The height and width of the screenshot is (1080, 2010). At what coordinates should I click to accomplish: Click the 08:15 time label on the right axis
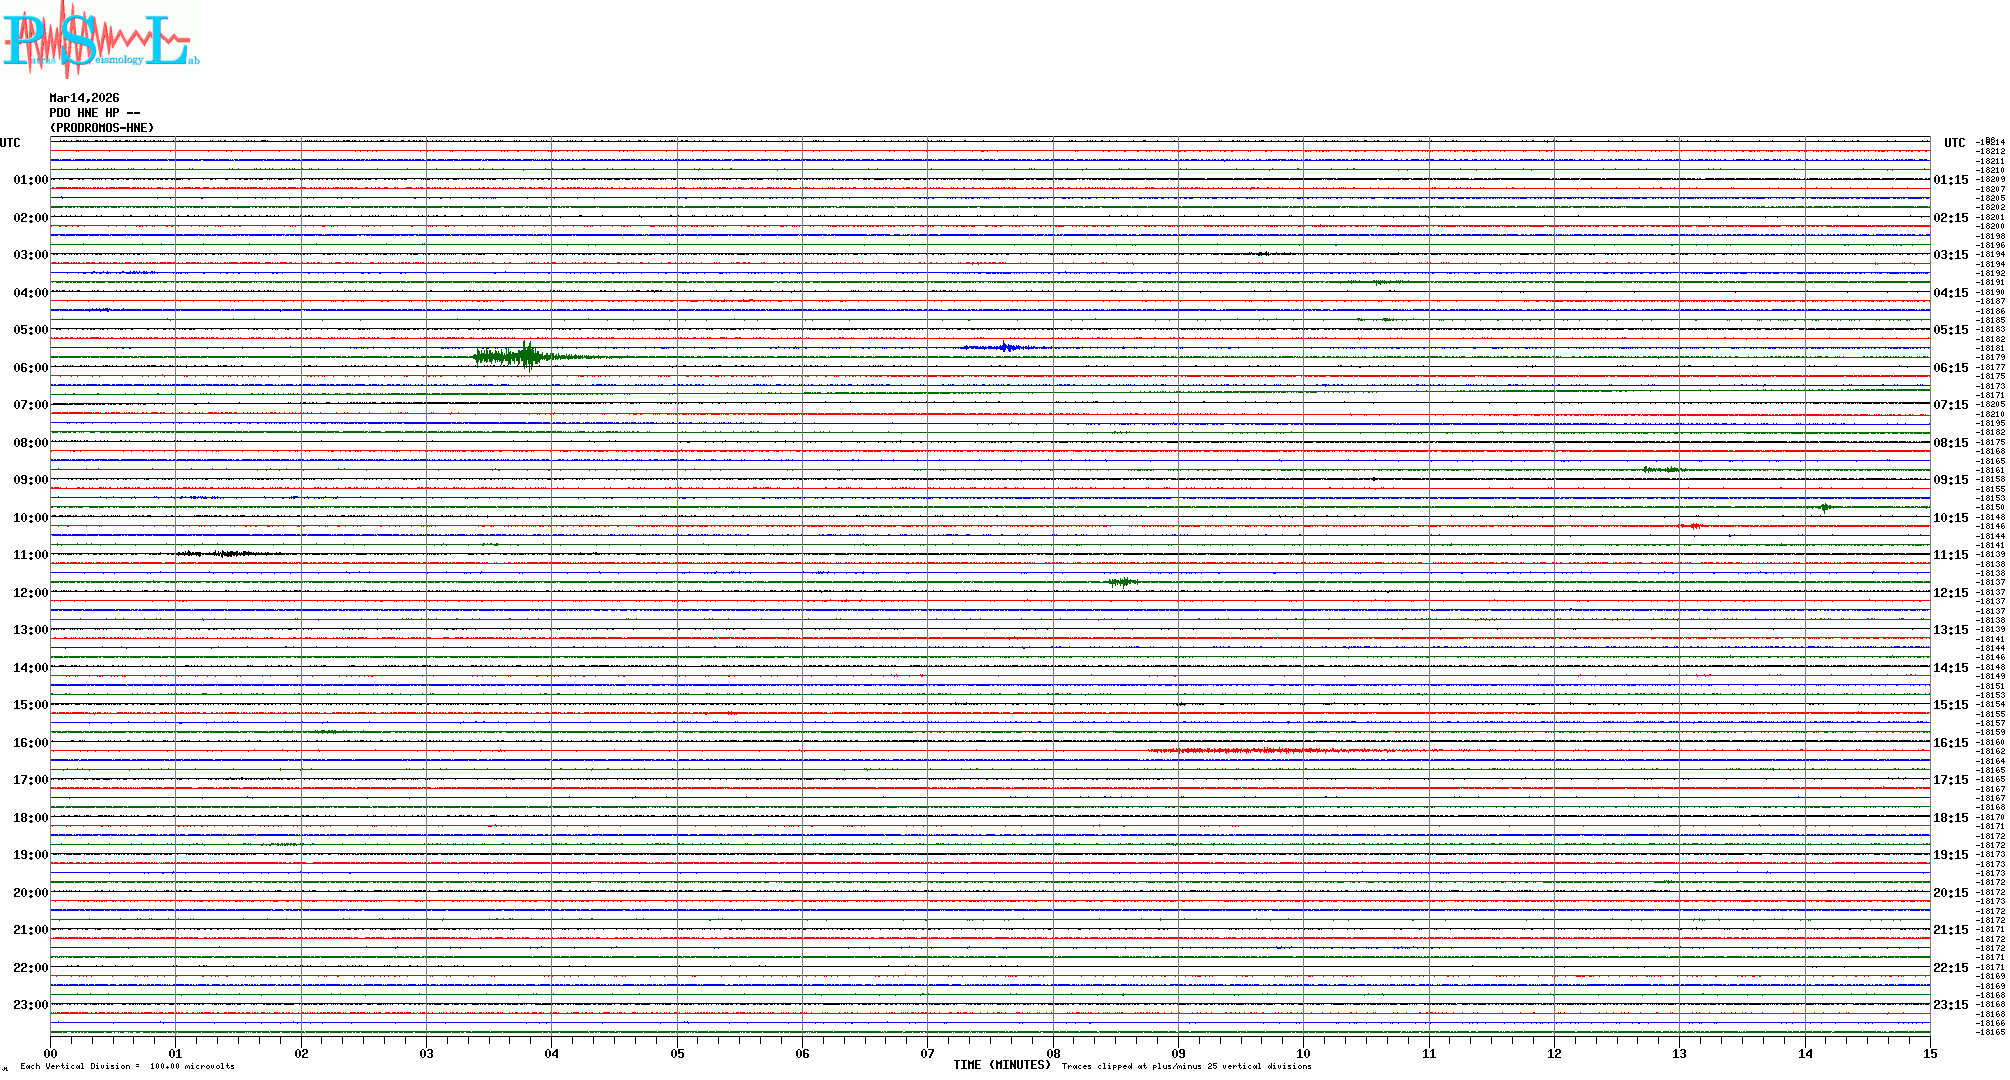click(1950, 443)
